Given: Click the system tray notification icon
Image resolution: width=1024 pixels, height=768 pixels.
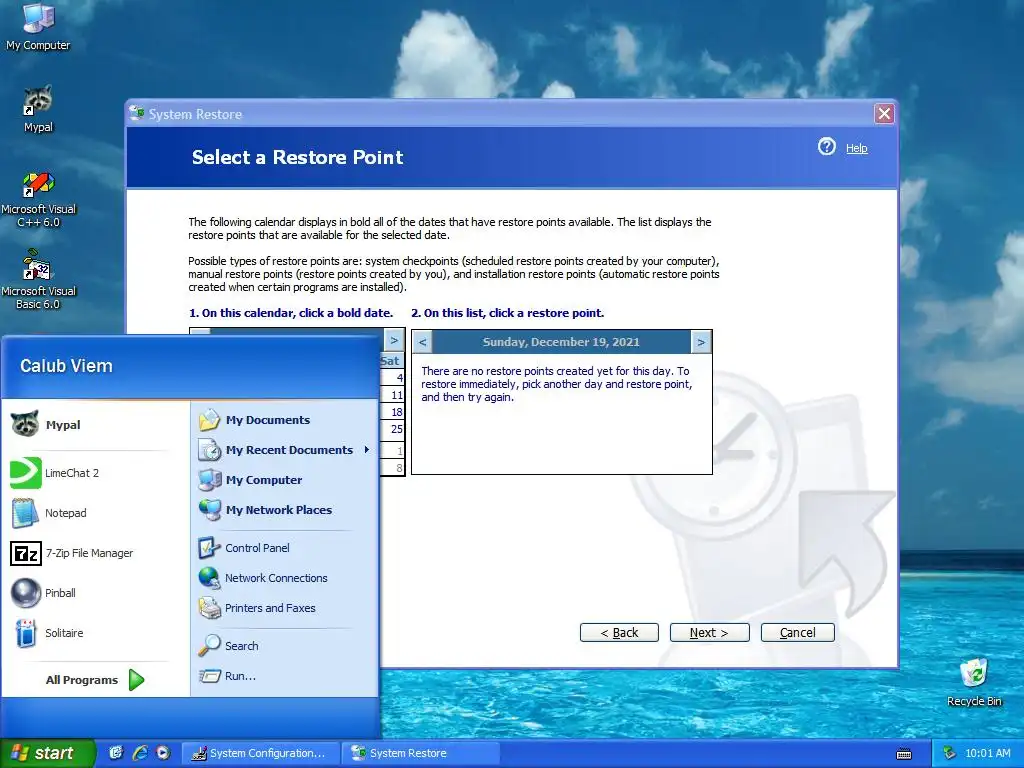Looking at the screenshot, I should click(x=950, y=753).
